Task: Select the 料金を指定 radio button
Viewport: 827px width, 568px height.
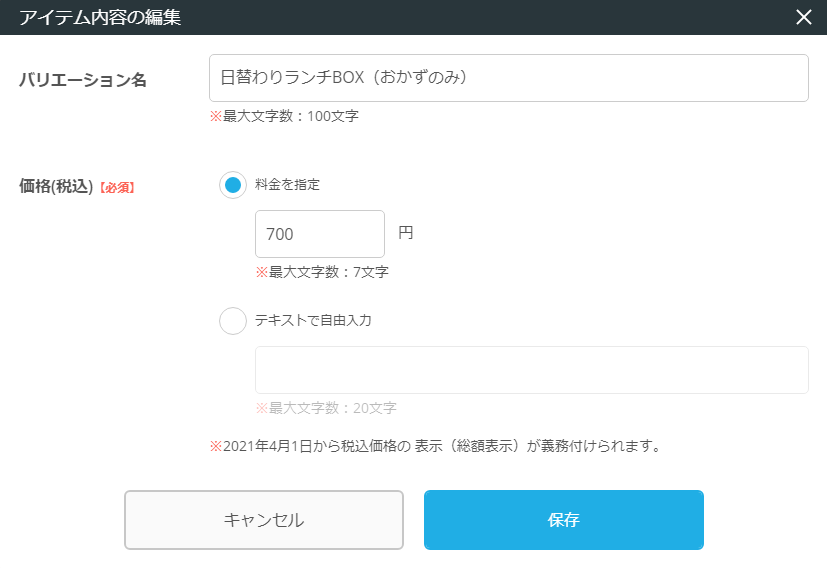Action: 233,185
